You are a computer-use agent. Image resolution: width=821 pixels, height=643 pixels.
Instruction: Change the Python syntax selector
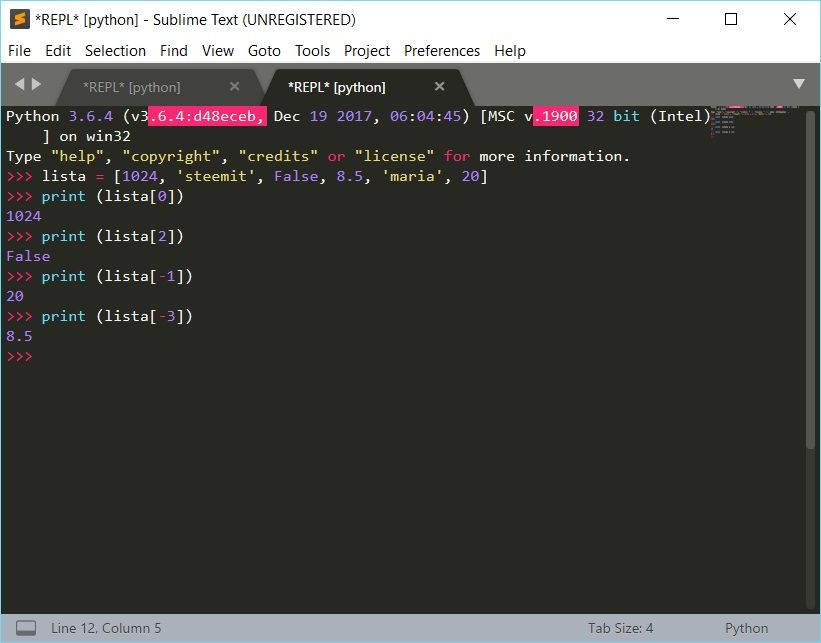[x=746, y=628]
